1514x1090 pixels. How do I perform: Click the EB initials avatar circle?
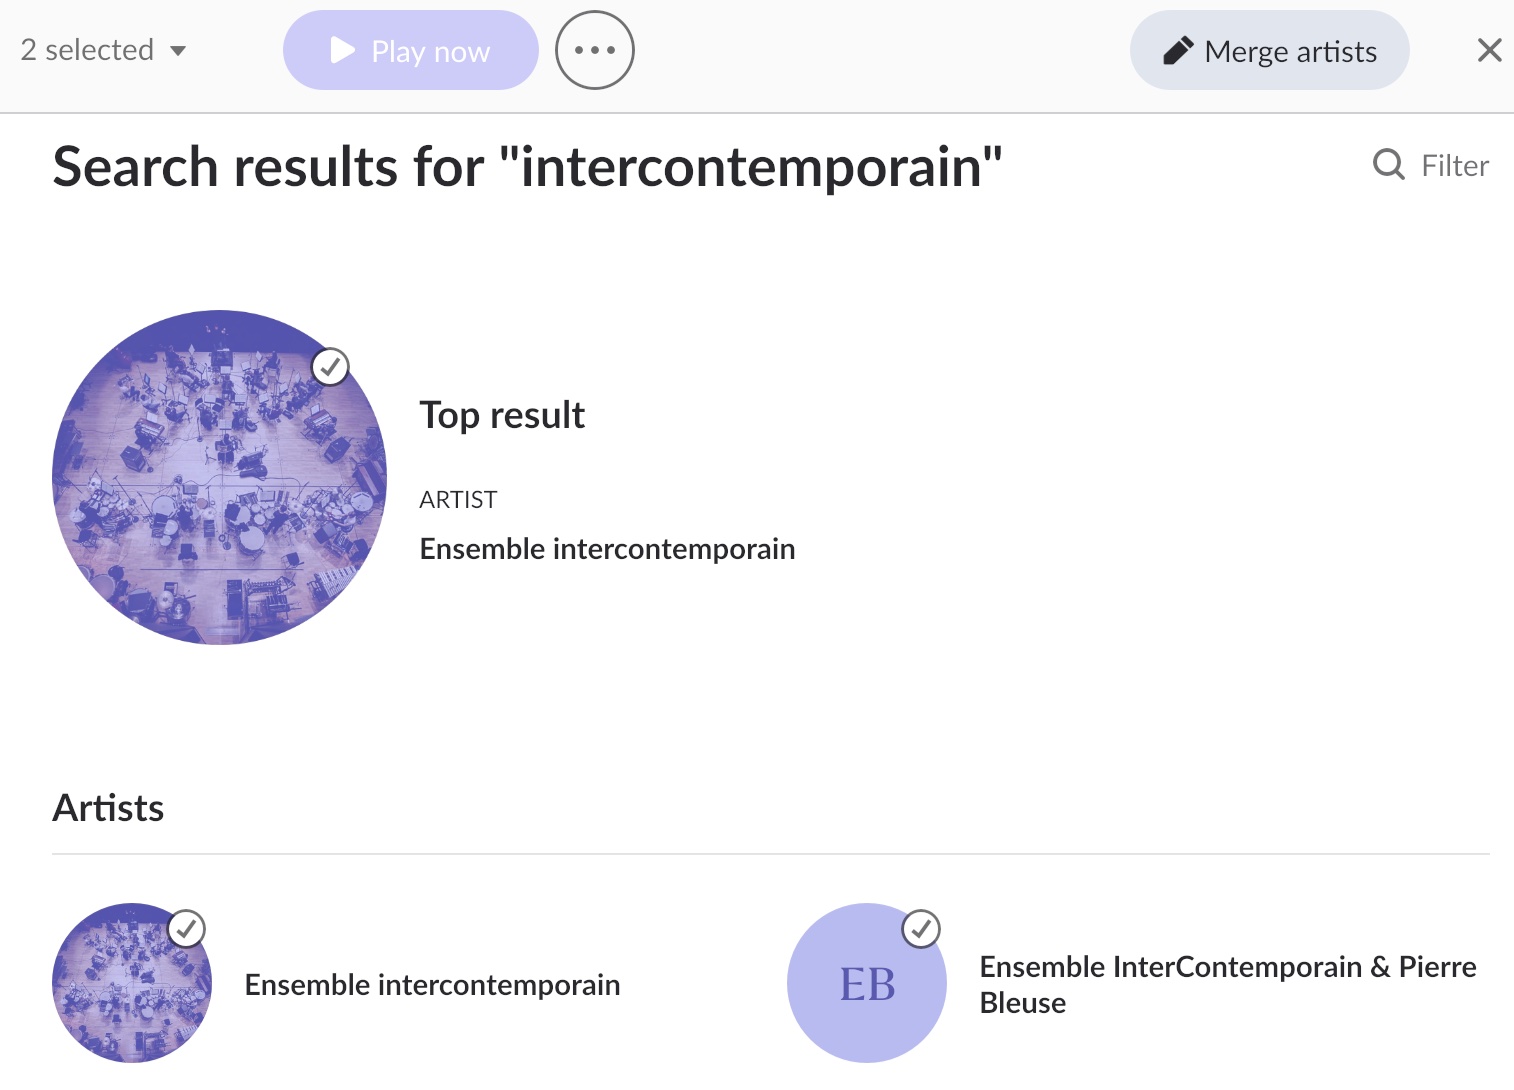point(867,983)
